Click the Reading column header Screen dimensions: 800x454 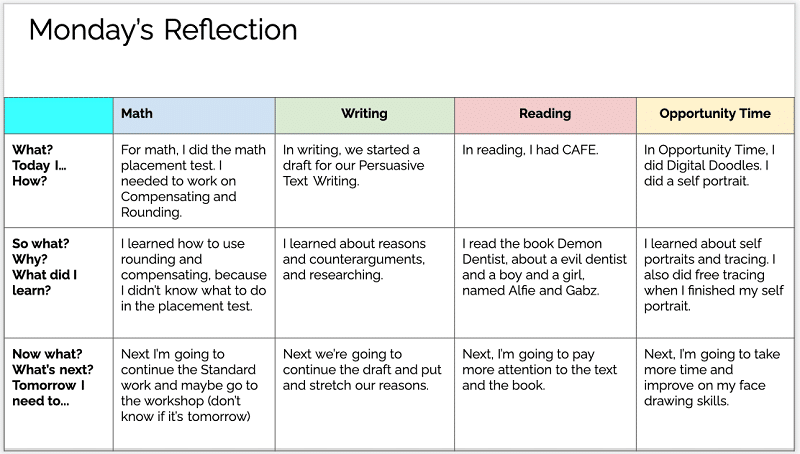coord(545,114)
